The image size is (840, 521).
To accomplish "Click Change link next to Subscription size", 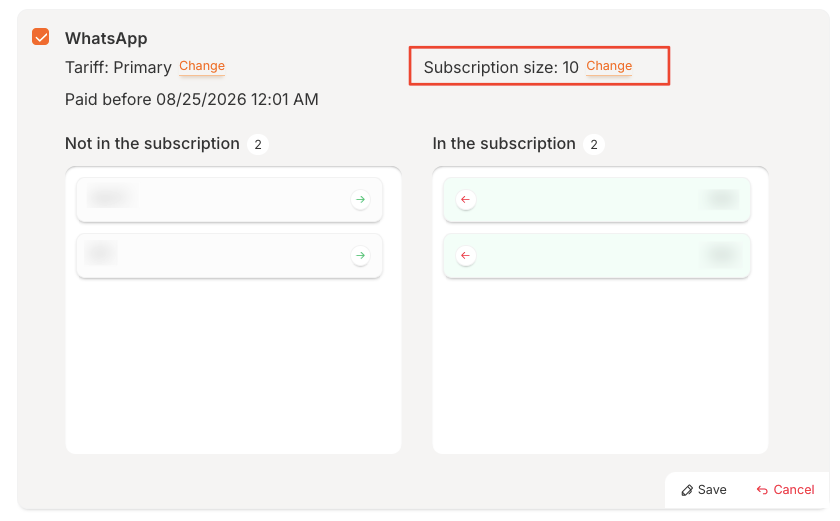I will [609, 66].
